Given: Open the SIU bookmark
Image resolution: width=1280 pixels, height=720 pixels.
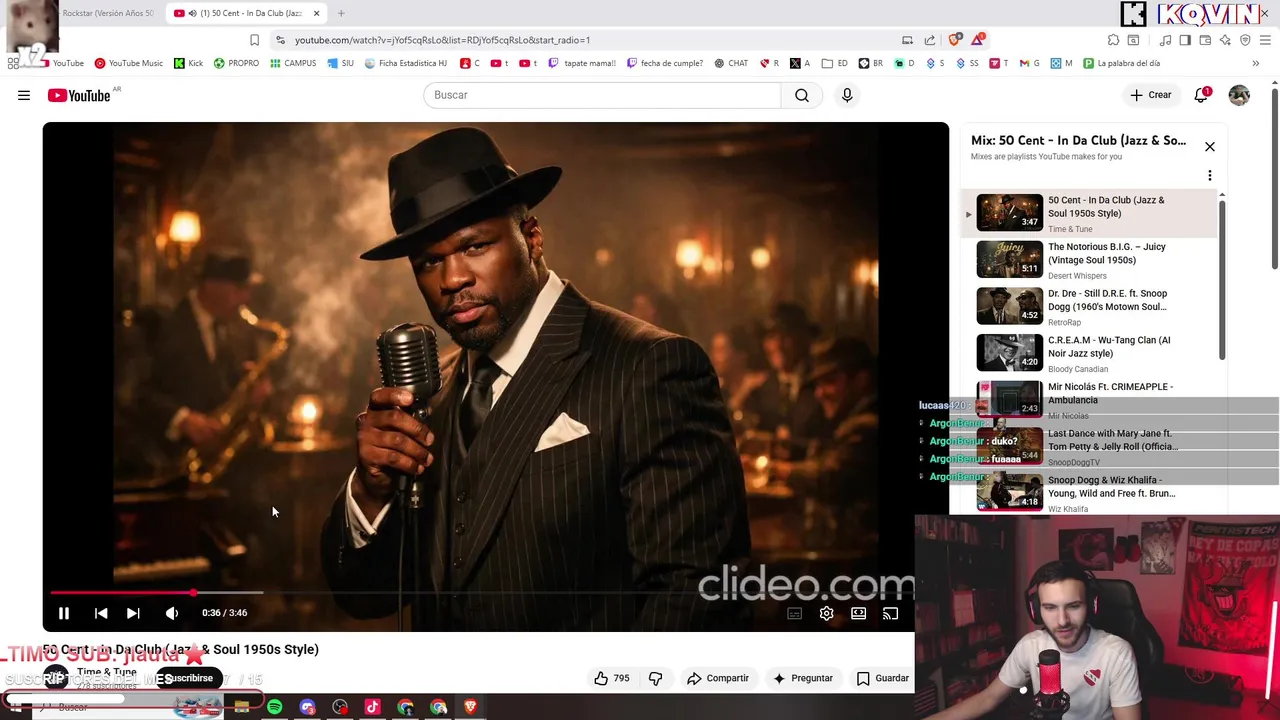Looking at the screenshot, I should coord(340,63).
